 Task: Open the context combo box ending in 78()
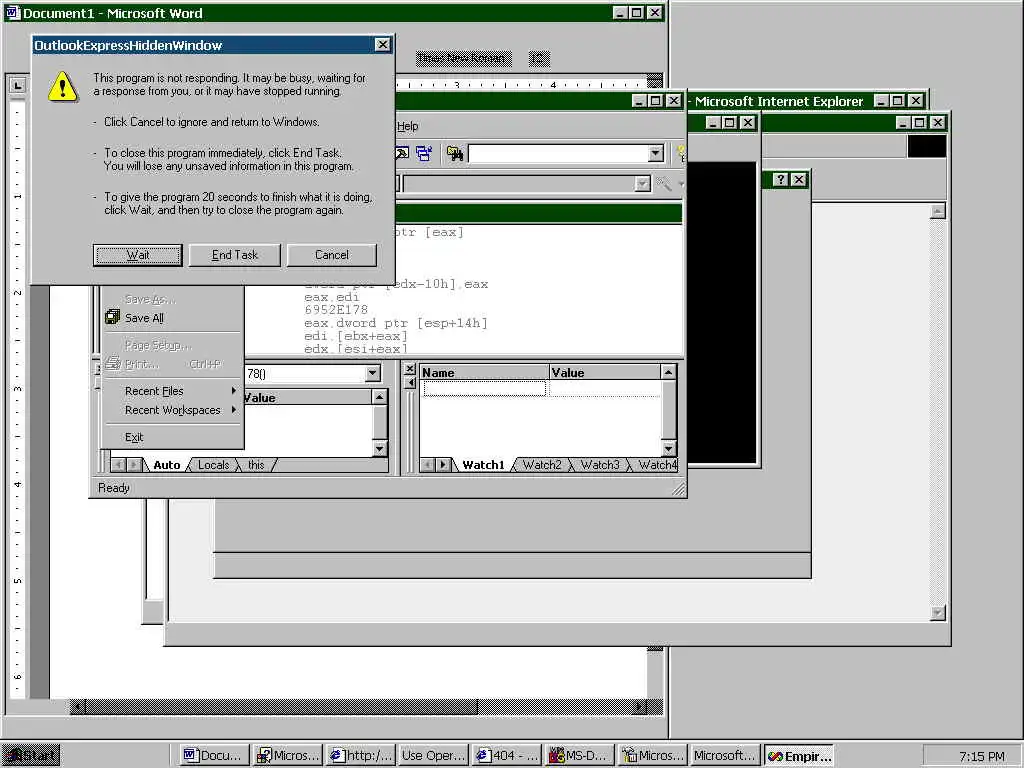click(x=372, y=373)
